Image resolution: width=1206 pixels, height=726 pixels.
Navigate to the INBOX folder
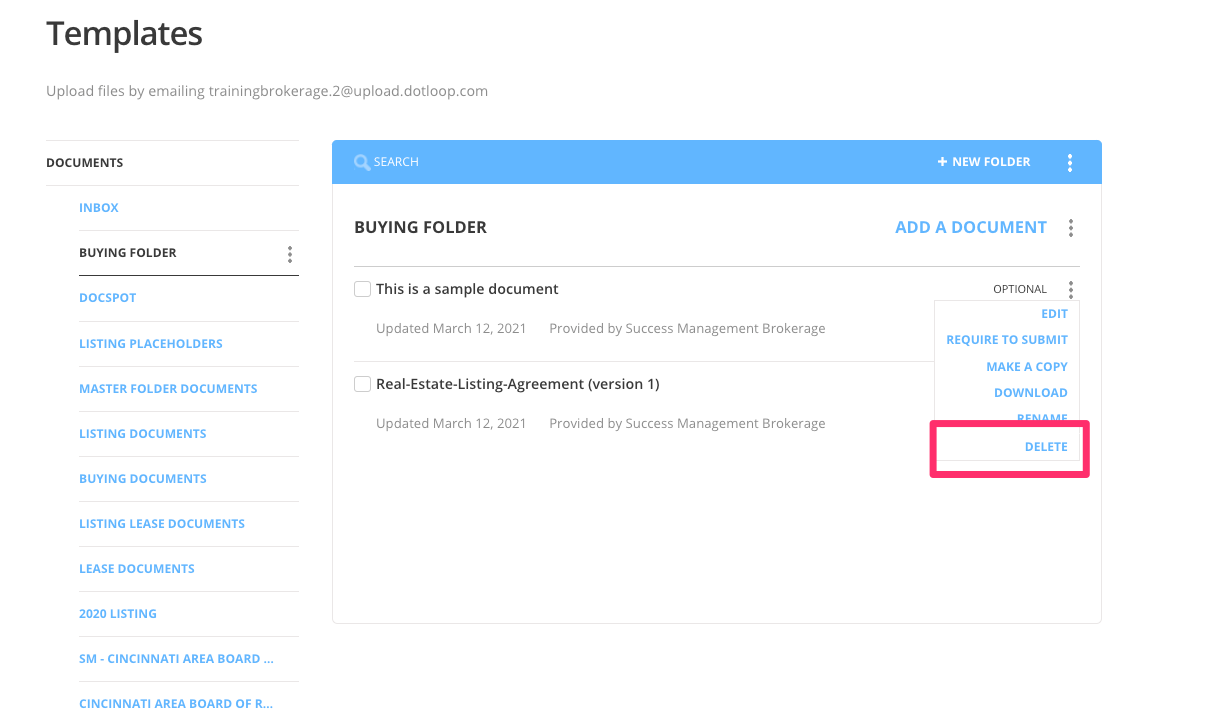coord(99,207)
